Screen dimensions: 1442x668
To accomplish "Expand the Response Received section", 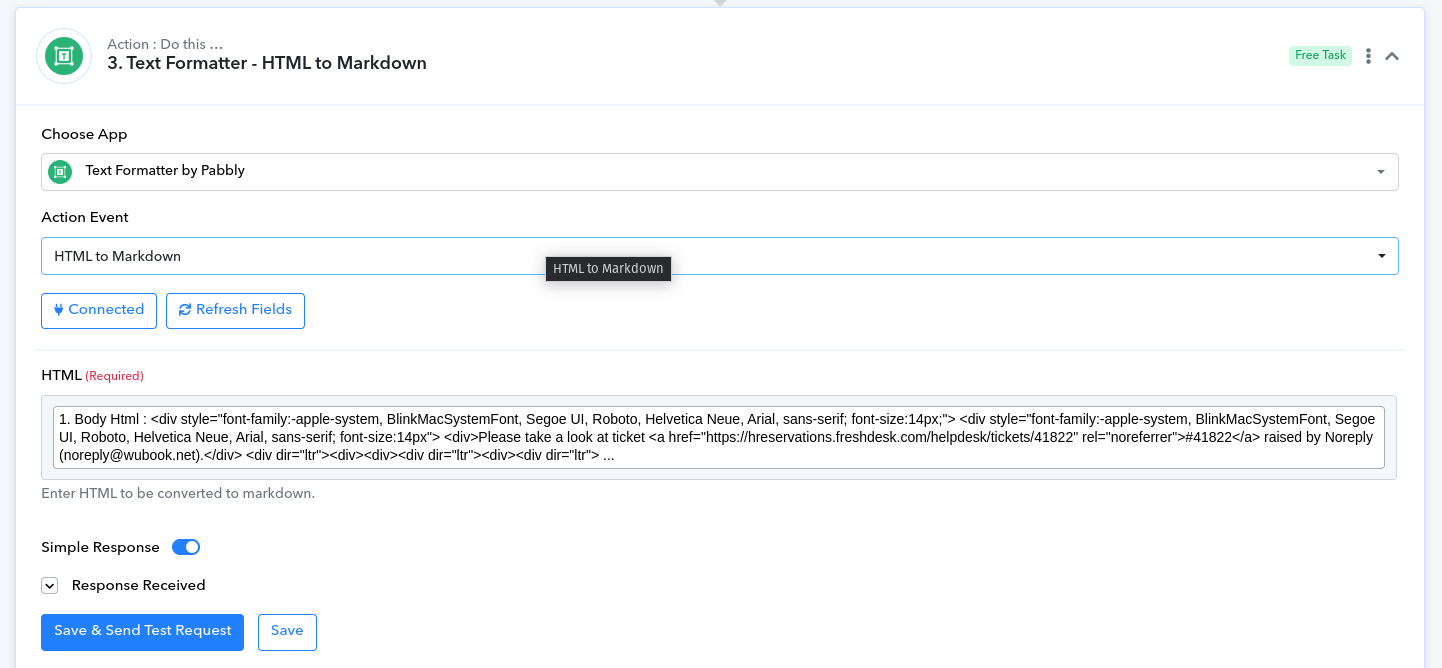I will tap(50, 586).
